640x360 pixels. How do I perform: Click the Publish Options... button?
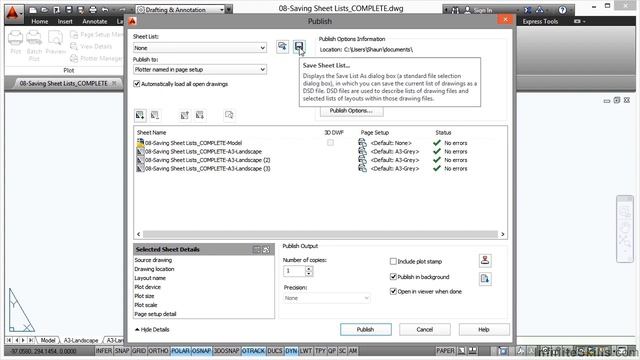[351, 111]
